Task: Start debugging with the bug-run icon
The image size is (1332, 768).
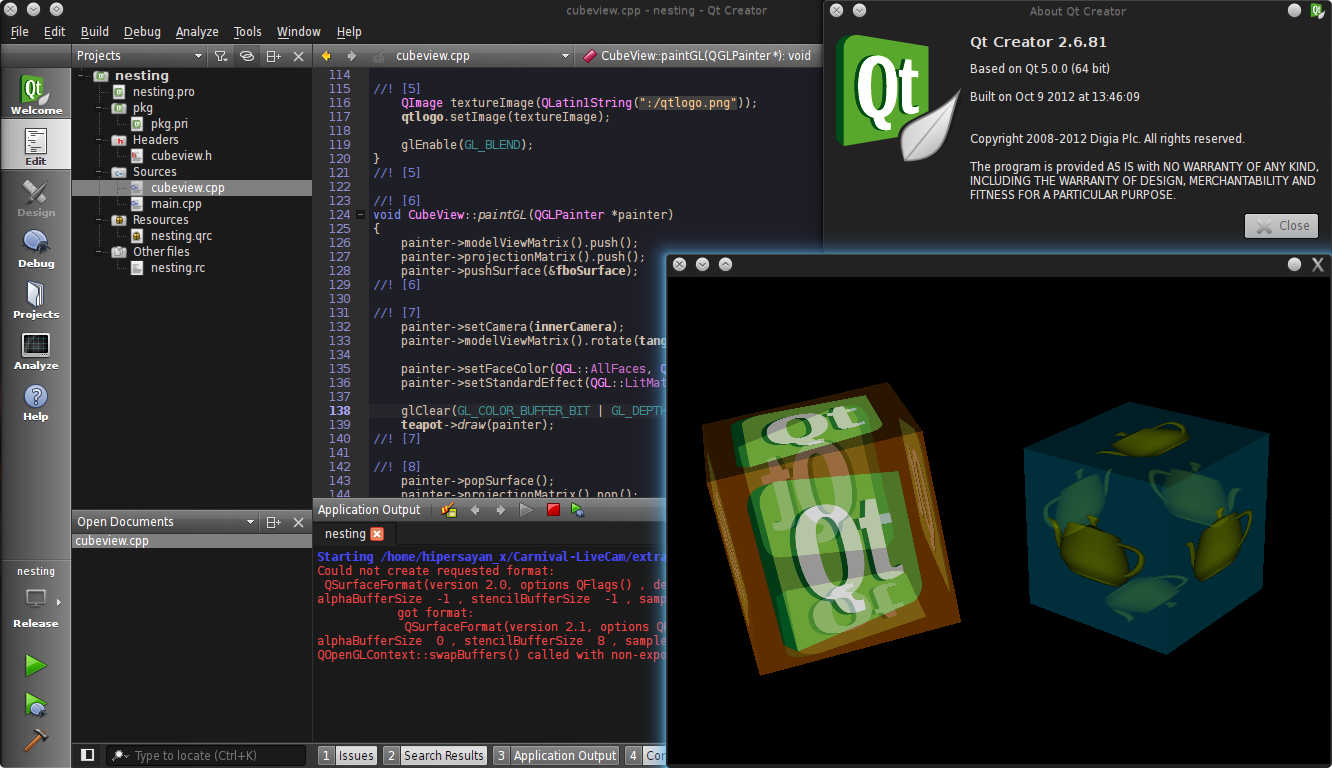Action: tap(36, 704)
